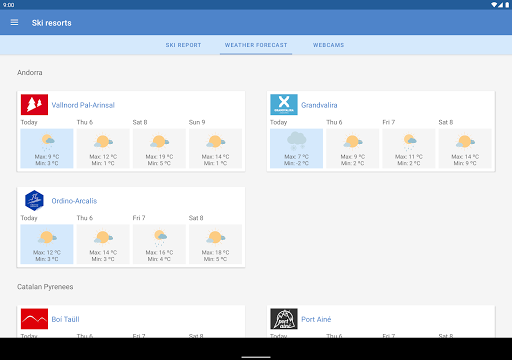
Task: Open the Vallnord Pal-Arinsal resort link
Action: [83, 105]
